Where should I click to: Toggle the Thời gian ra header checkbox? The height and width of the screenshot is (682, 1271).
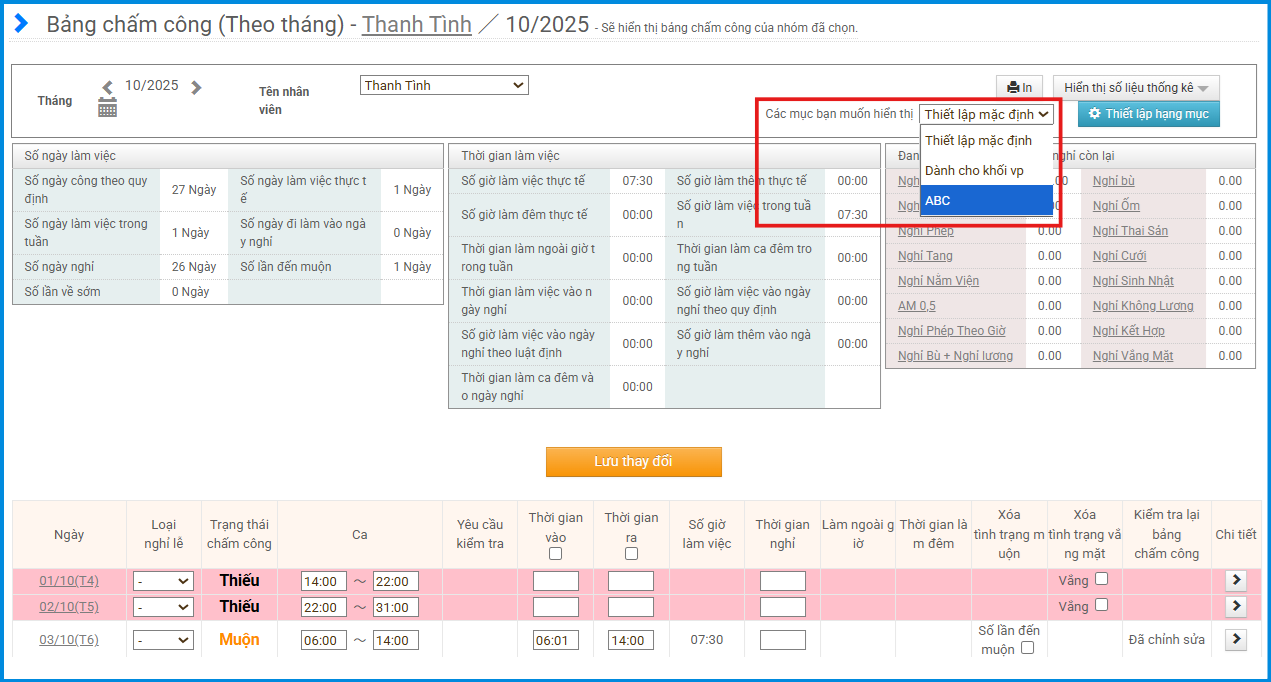pos(631,553)
